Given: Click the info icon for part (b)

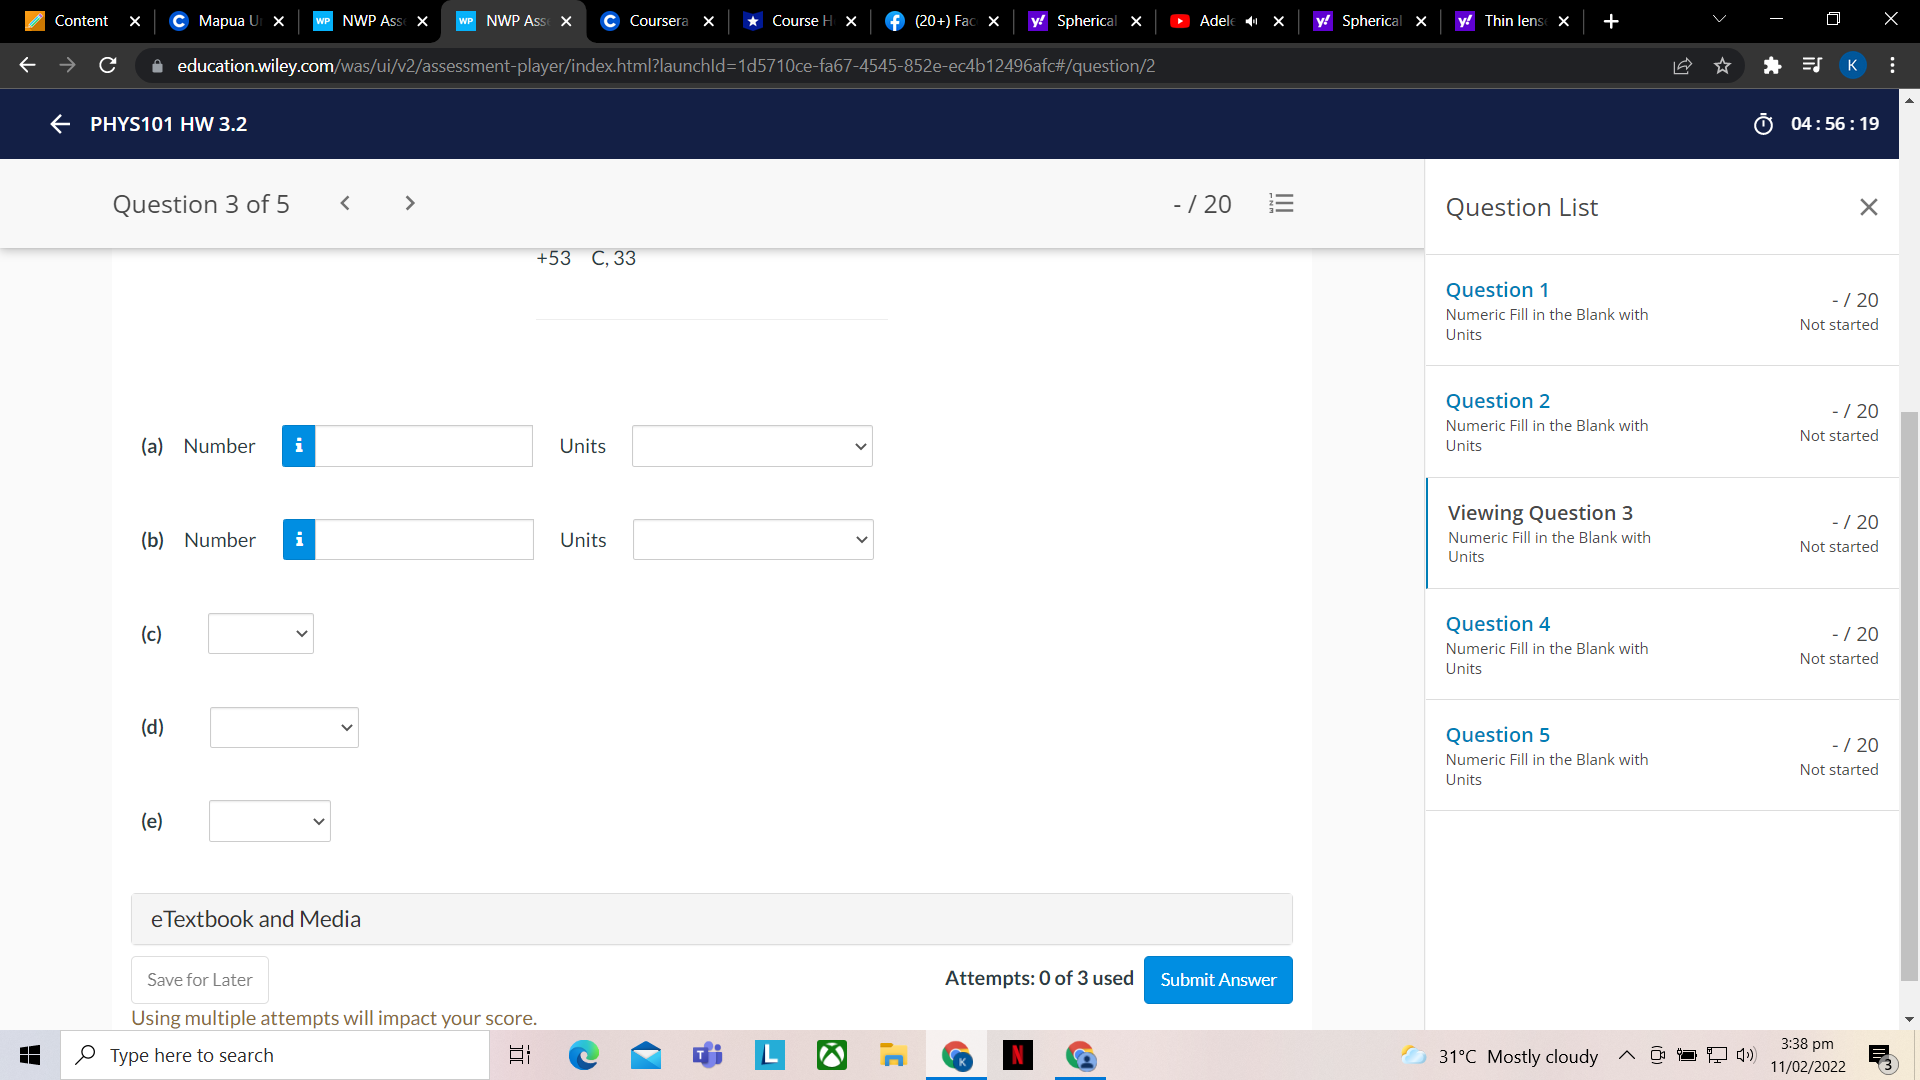Looking at the screenshot, I should click(299, 540).
